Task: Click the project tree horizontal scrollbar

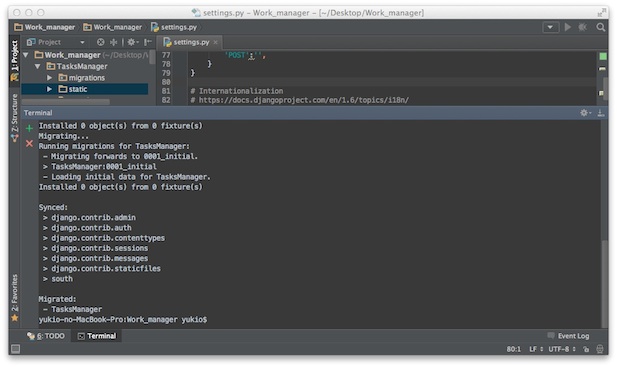Action: pyautogui.click(x=66, y=102)
